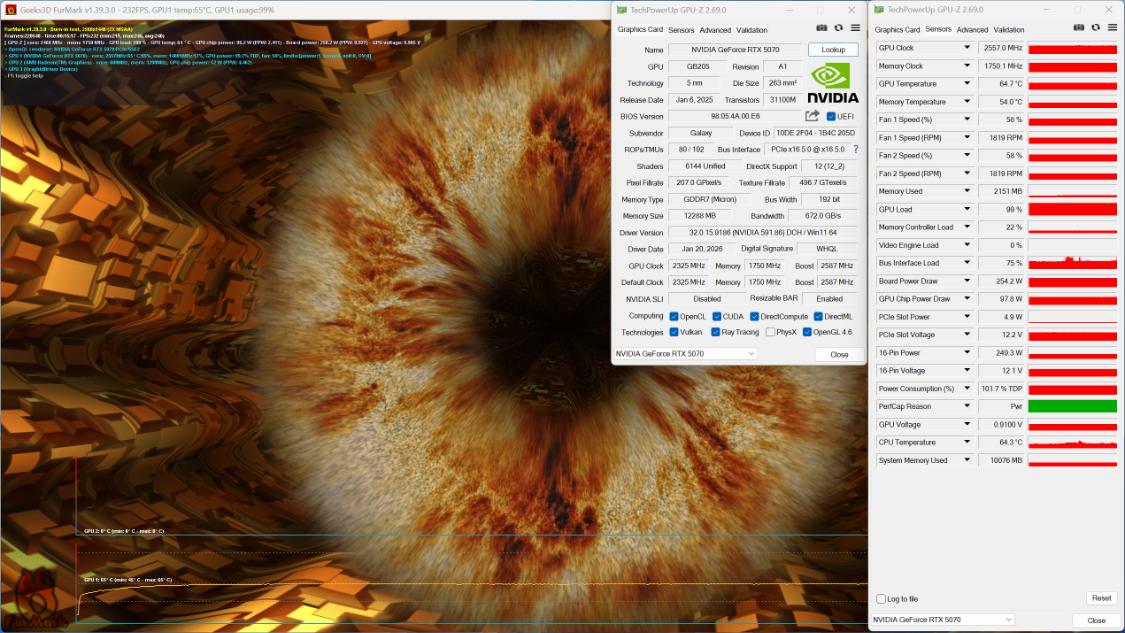The width and height of the screenshot is (1125, 633).
Task: Switch to the Sensors tab
Action: [680, 30]
